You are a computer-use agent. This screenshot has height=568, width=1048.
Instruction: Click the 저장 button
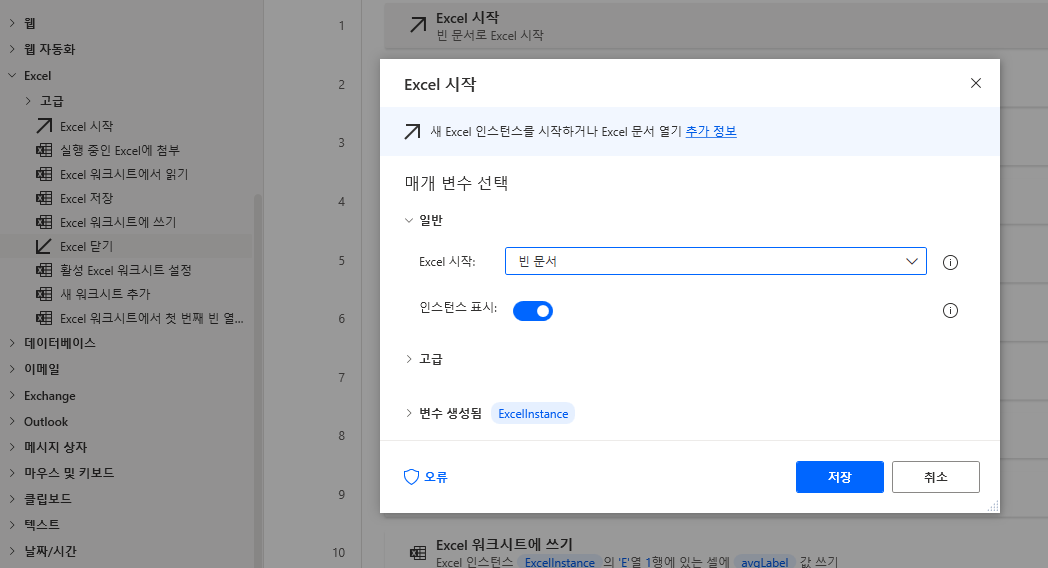pos(839,477)
